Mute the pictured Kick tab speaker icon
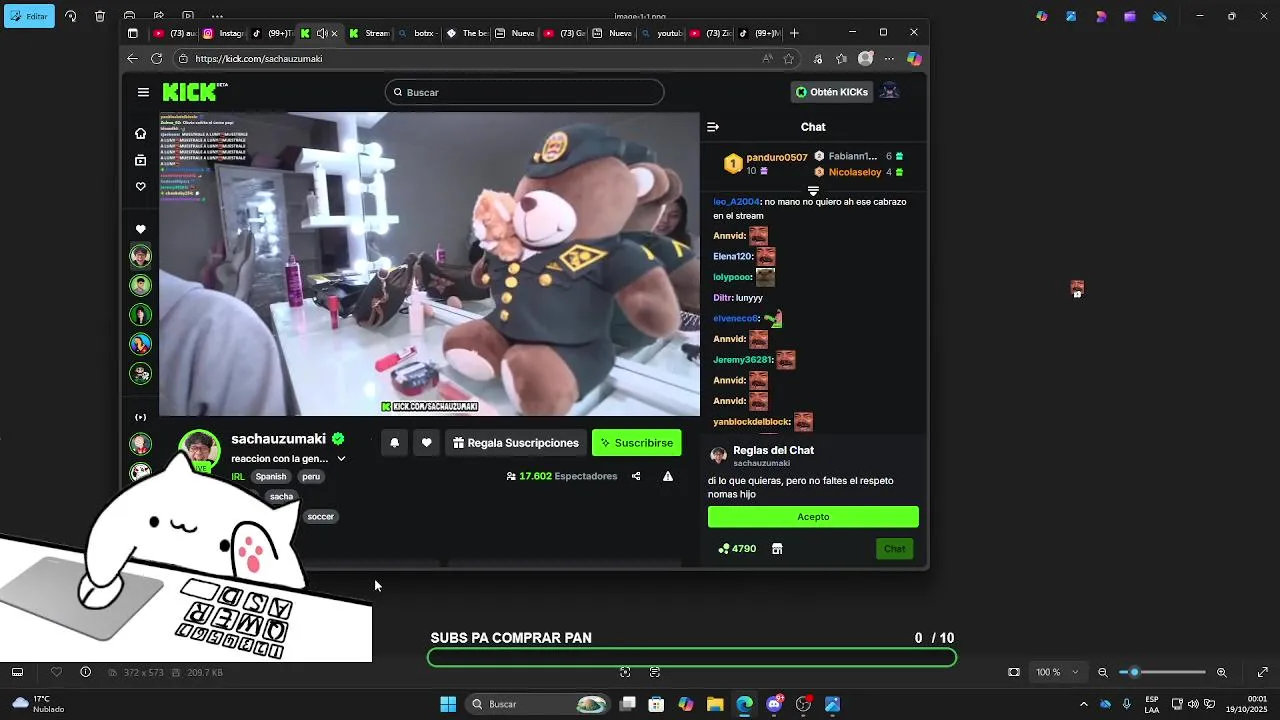Image resolution: width=1280 pixels, height=720 pixels. (x=322, y=33)
